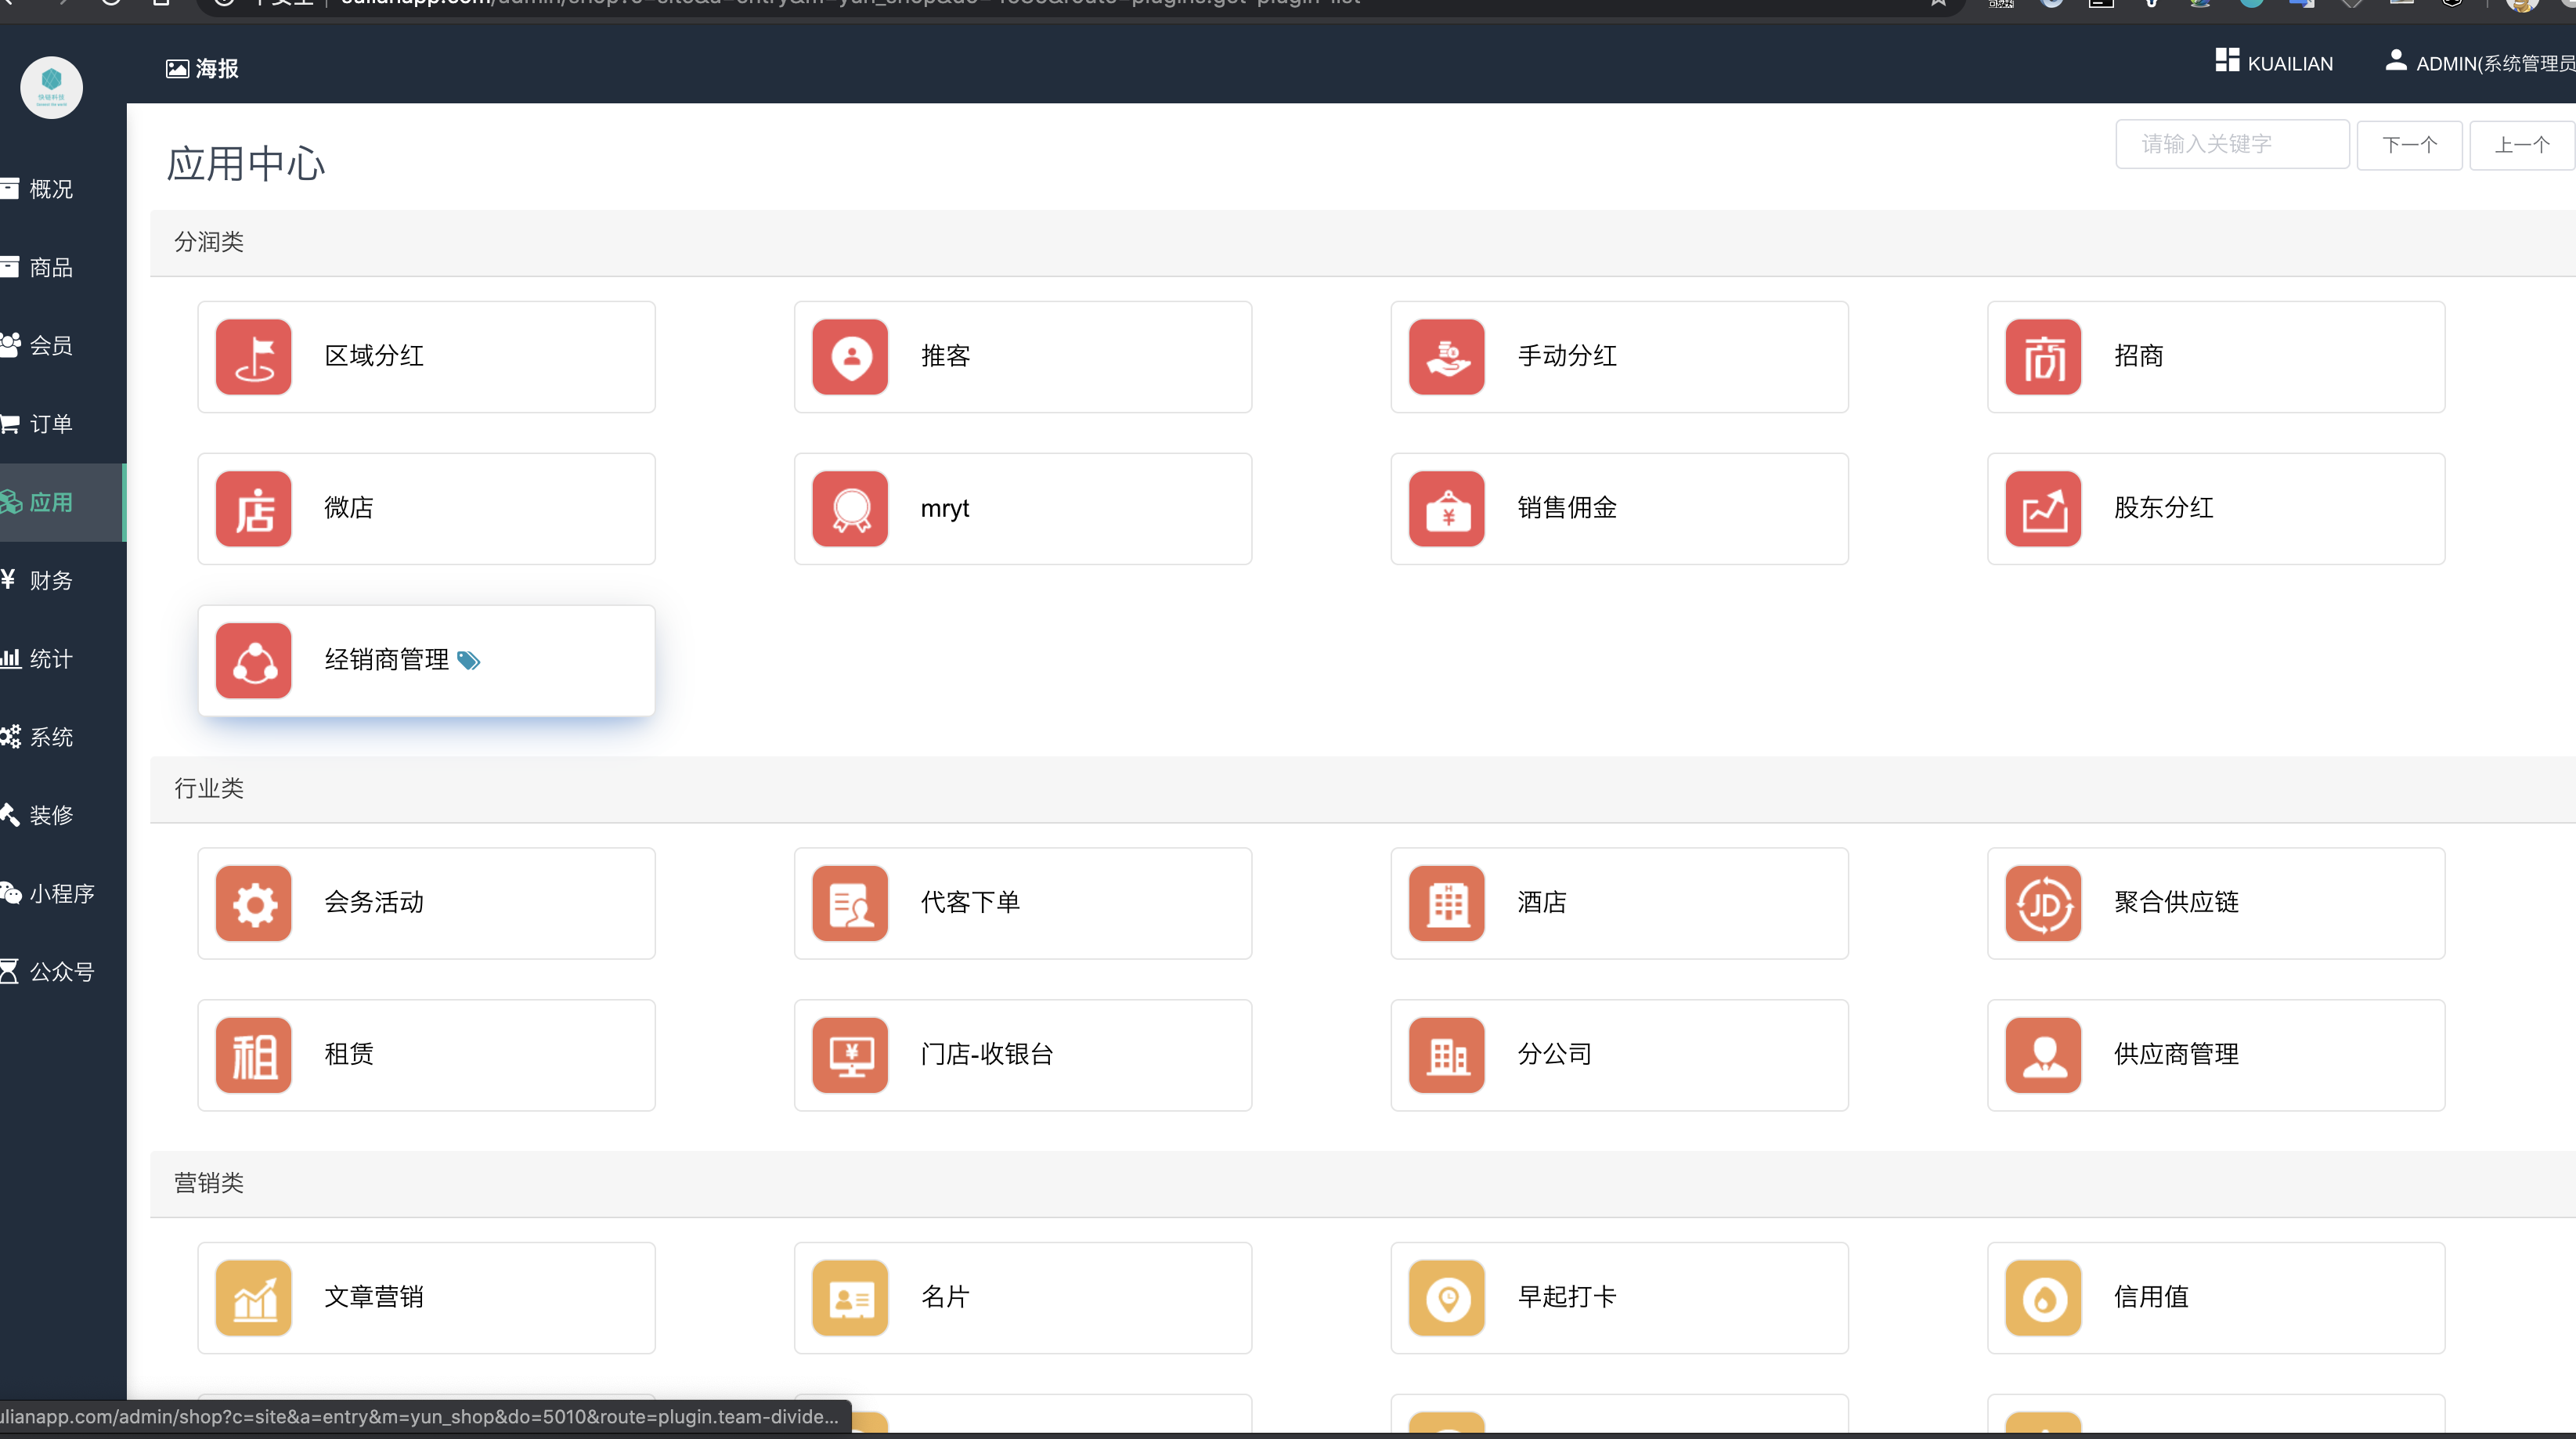
Task: Open the 聚合供应链 JD icon
Action: [x=2043, y=903]
